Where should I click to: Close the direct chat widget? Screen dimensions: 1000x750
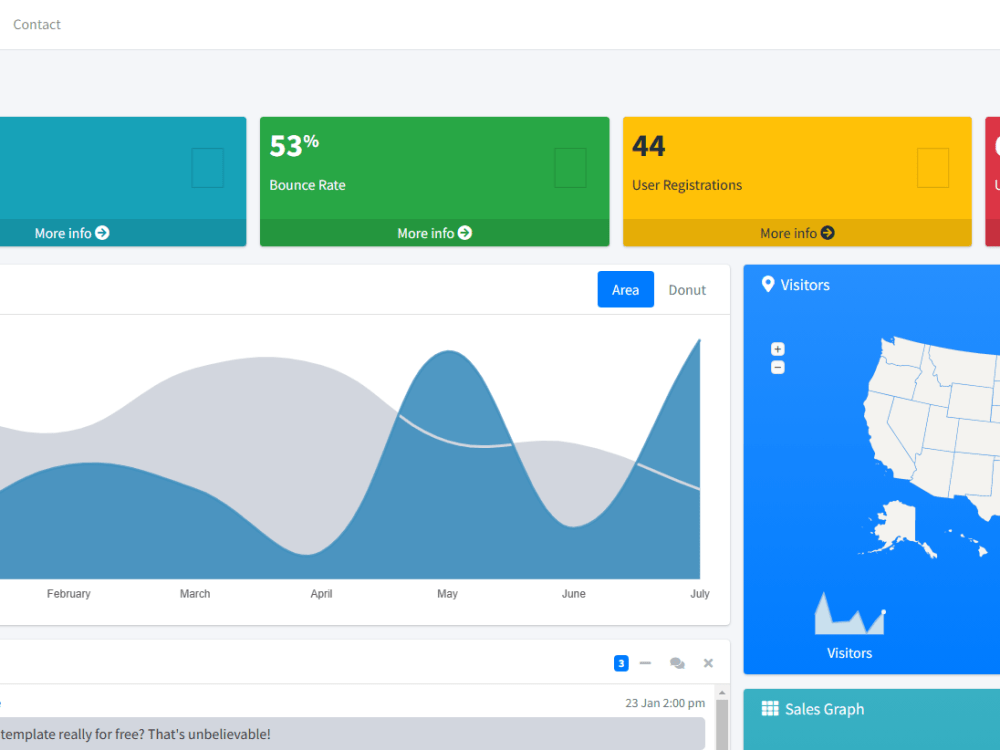click(708, 663)
